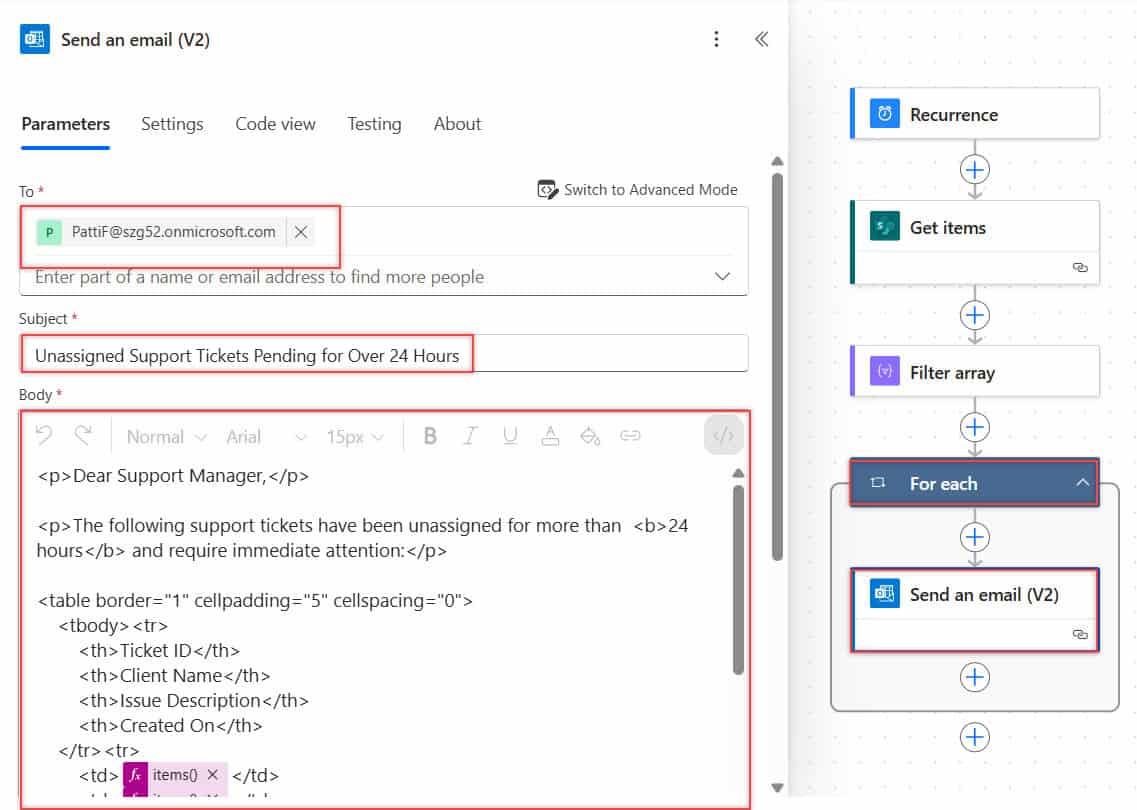1137x810 pixels.
Task: Remove PattiF from the To recipients
Action: tap(301, 231)
